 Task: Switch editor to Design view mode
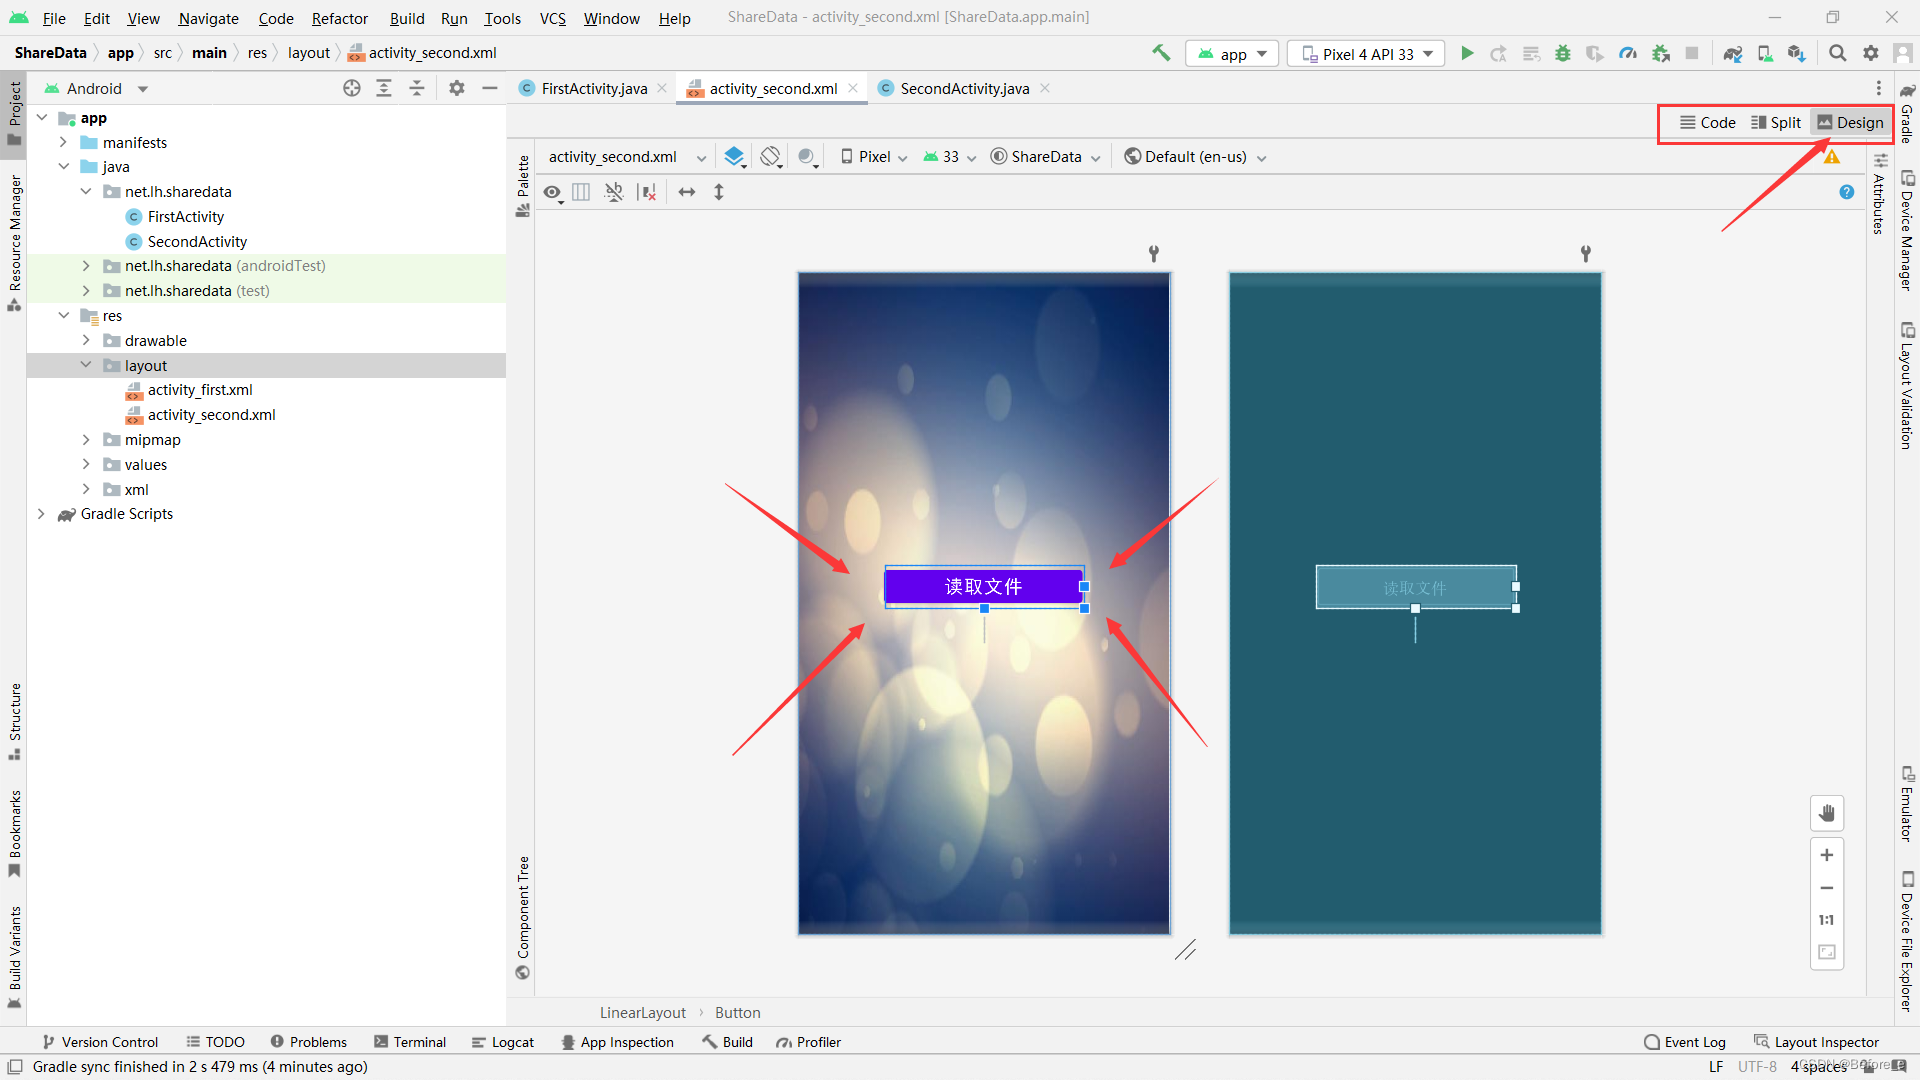(1850, 123)
